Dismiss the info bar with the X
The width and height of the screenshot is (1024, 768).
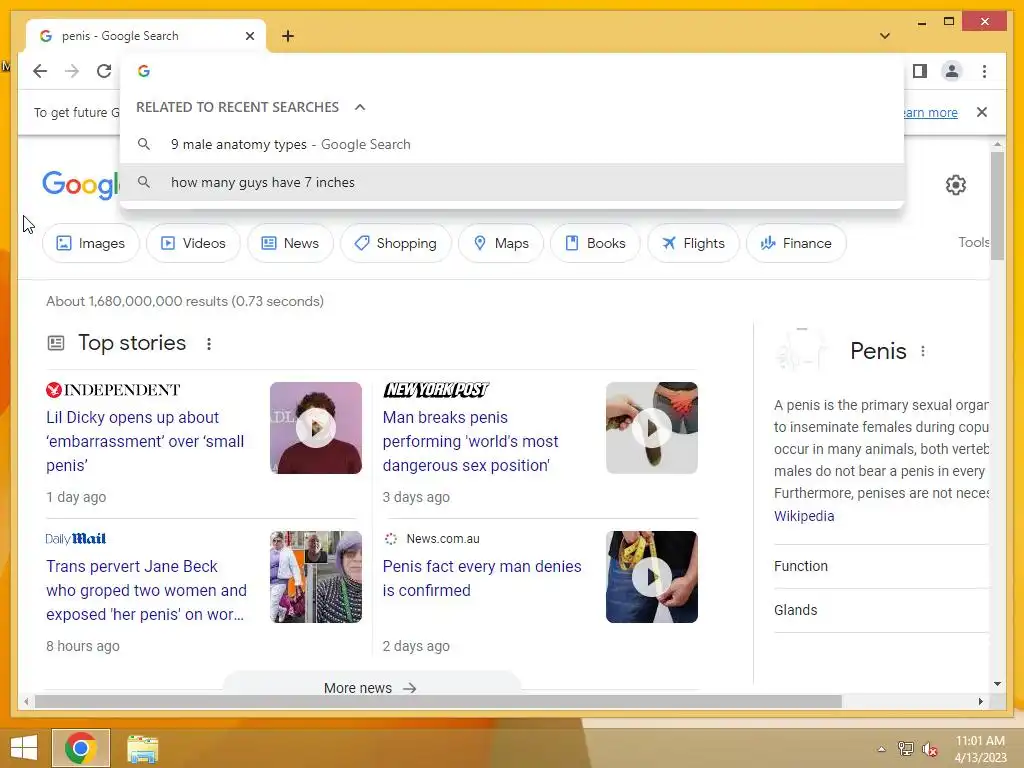tap(982, 112)
